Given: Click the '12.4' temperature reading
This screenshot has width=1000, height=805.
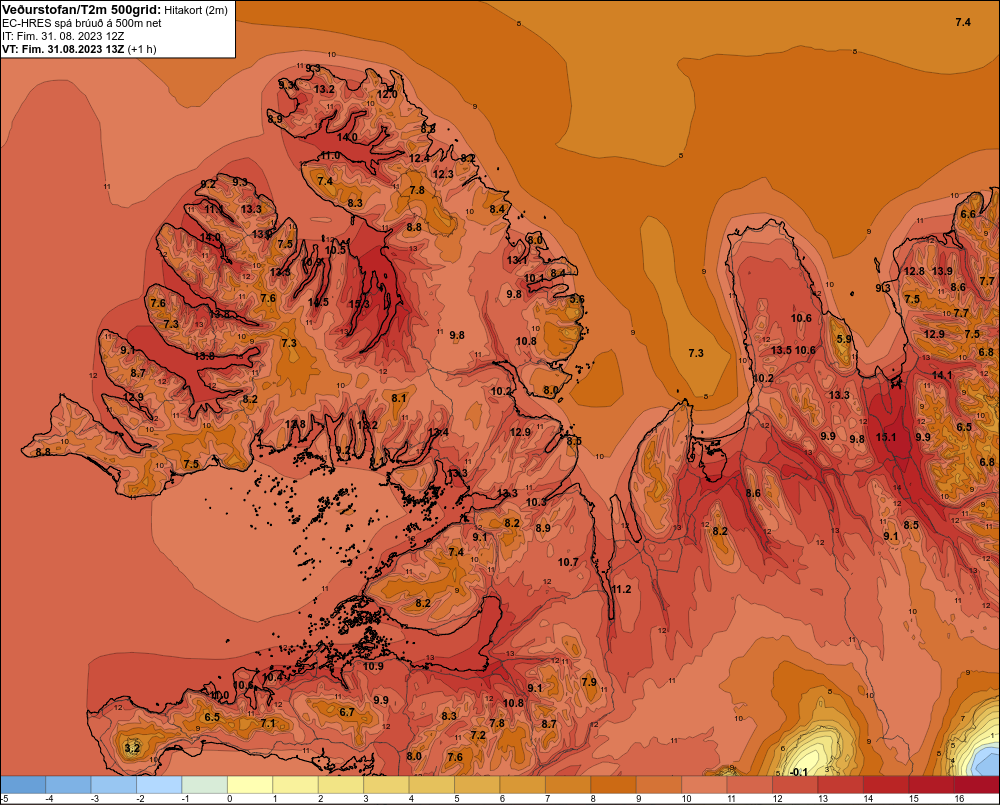Looking at the screenshot, I should click(x=419, y=158).
